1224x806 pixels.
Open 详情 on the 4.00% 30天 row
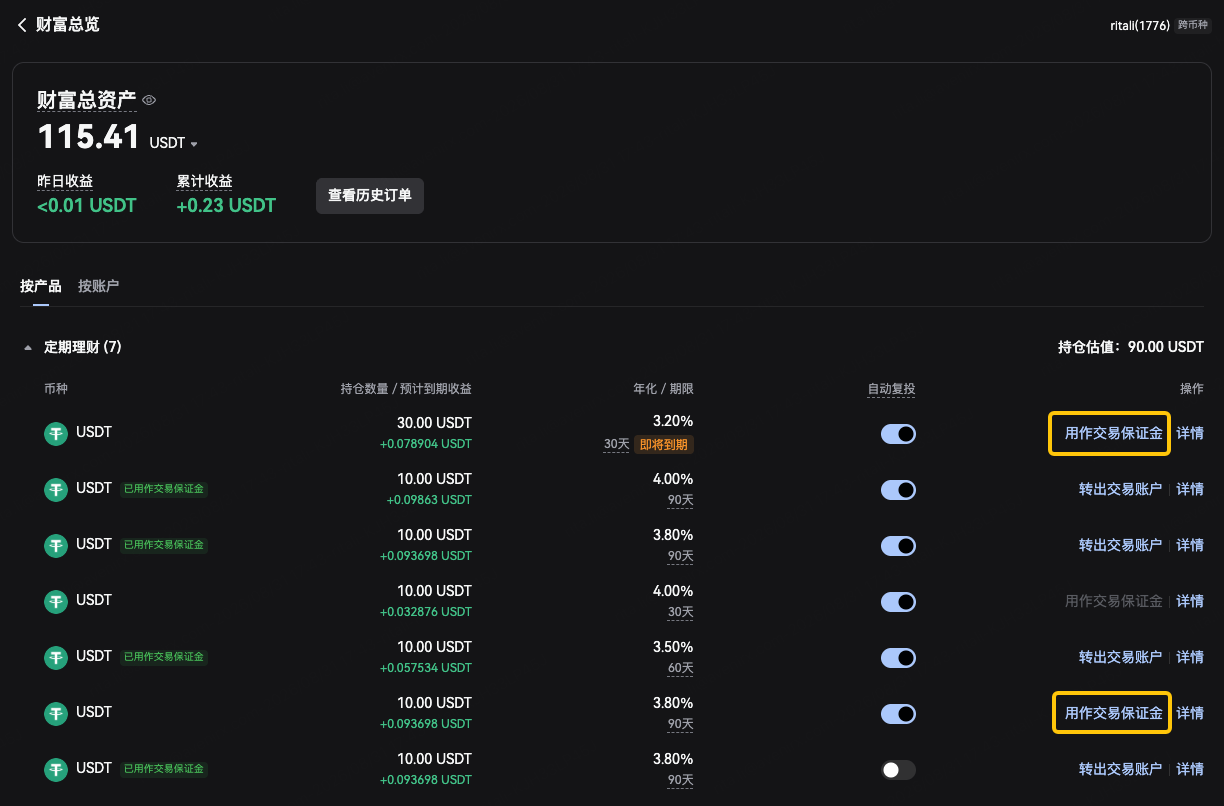[x=1190, y=601]
